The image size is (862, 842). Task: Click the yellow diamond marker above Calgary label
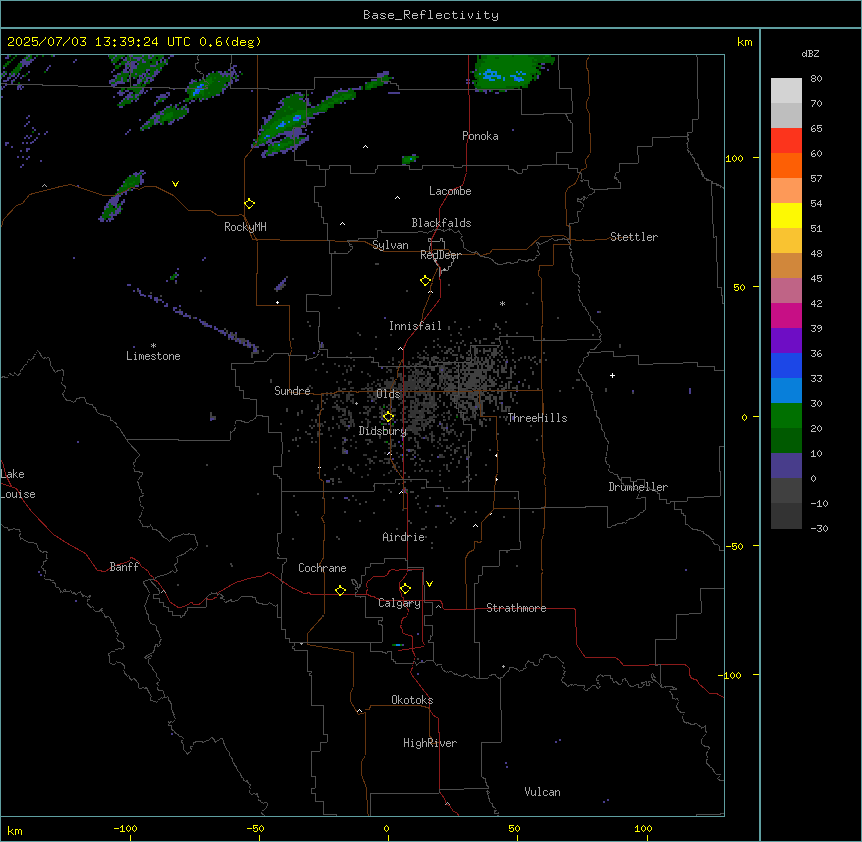pos(405,589)
